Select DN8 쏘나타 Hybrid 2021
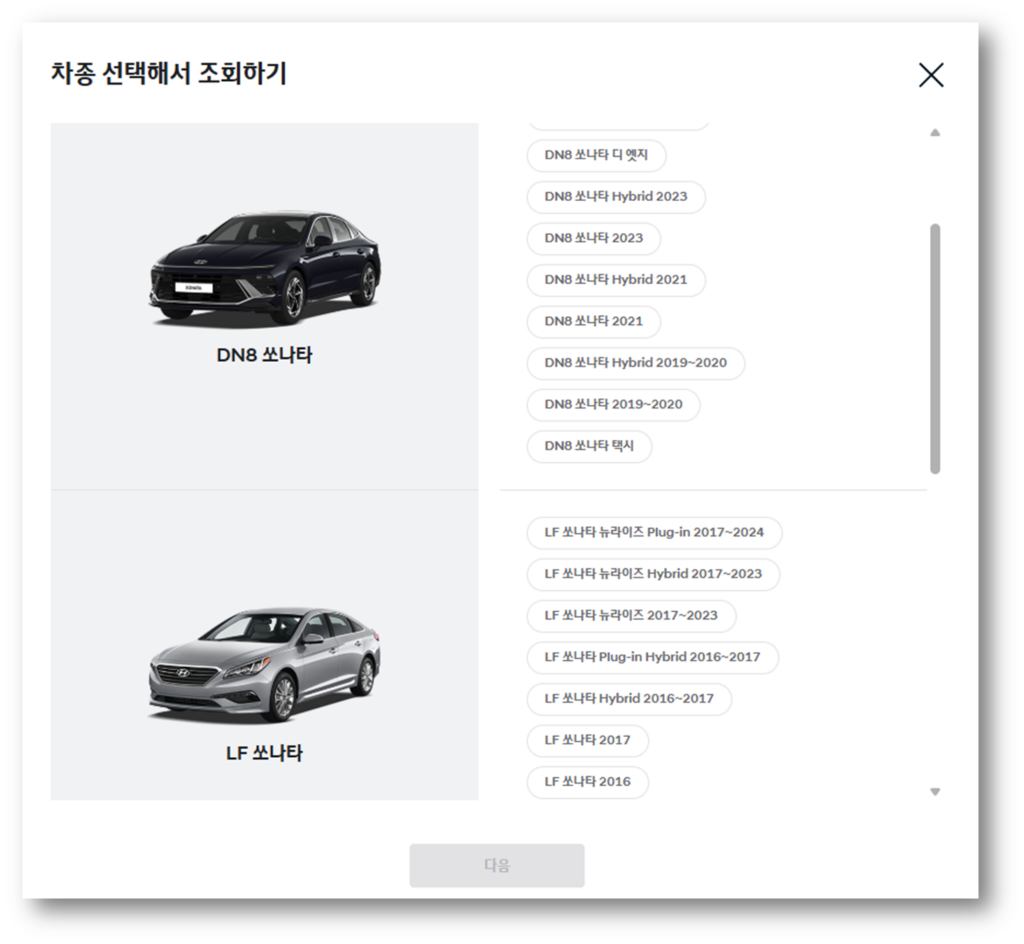The width and height of the screenshot is (1024, 944). pos(616,280)
